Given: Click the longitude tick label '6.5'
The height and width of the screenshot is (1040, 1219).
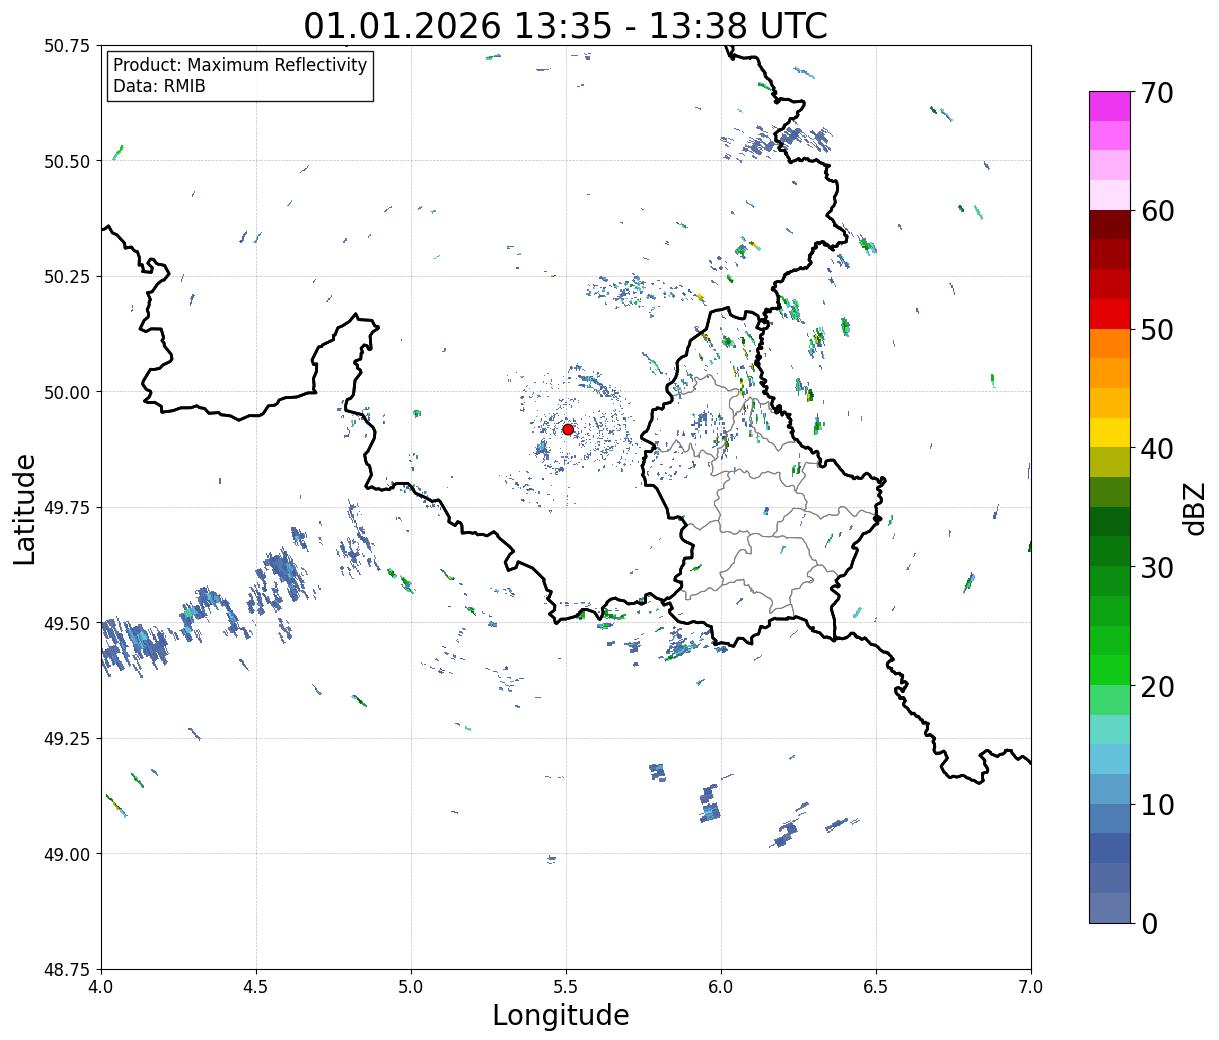Looking at the screenshot, I should point(876,986).
